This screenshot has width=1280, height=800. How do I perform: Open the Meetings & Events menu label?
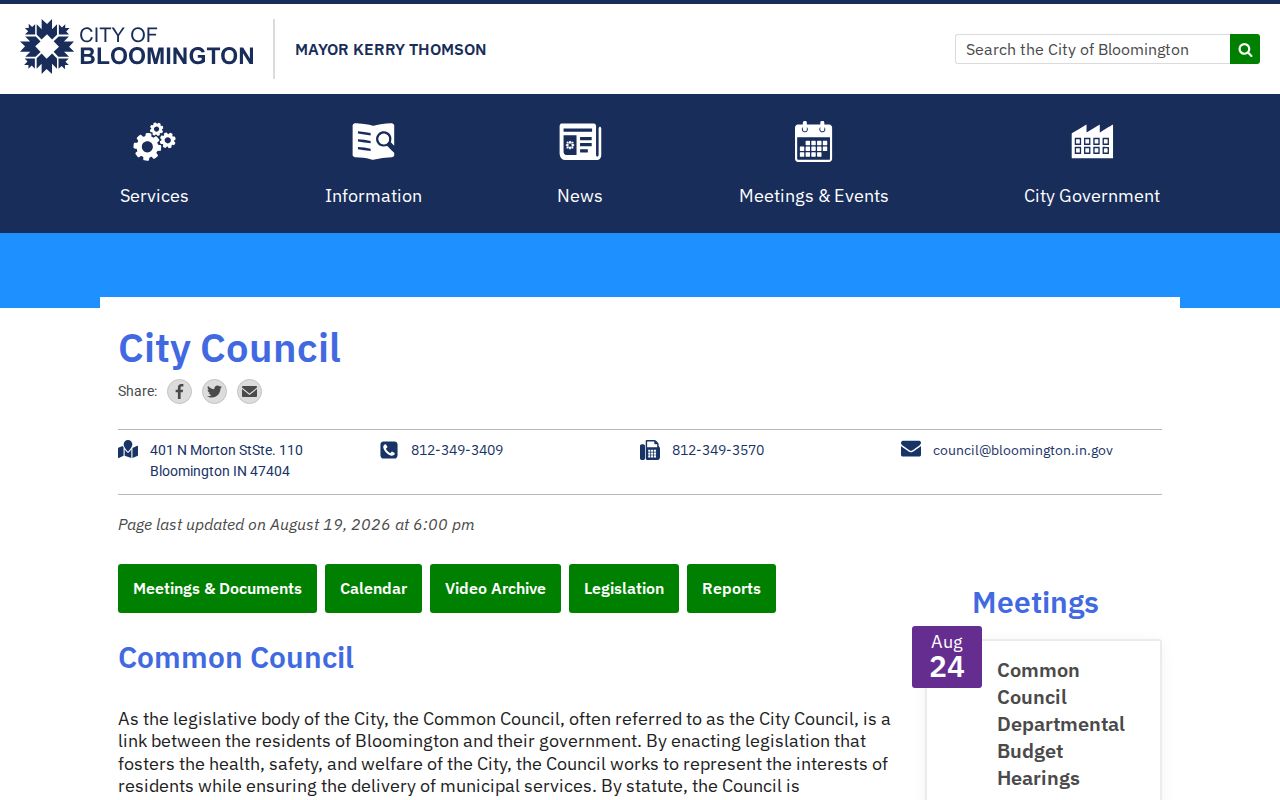pos(813,196)
